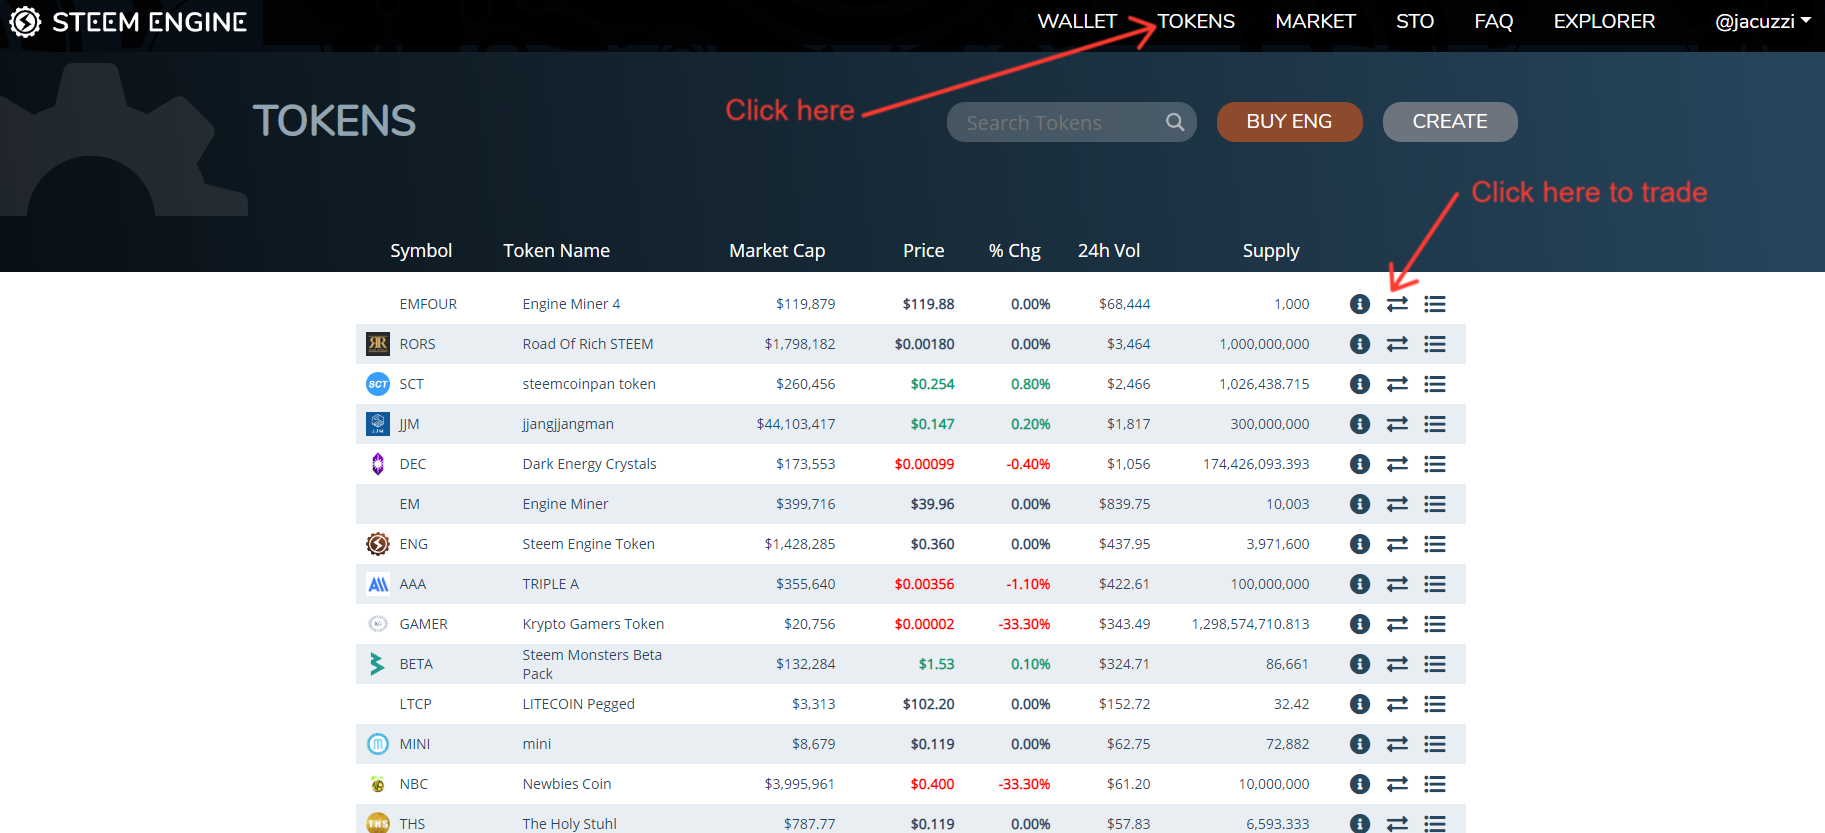Show info for NBC token

1360,784
